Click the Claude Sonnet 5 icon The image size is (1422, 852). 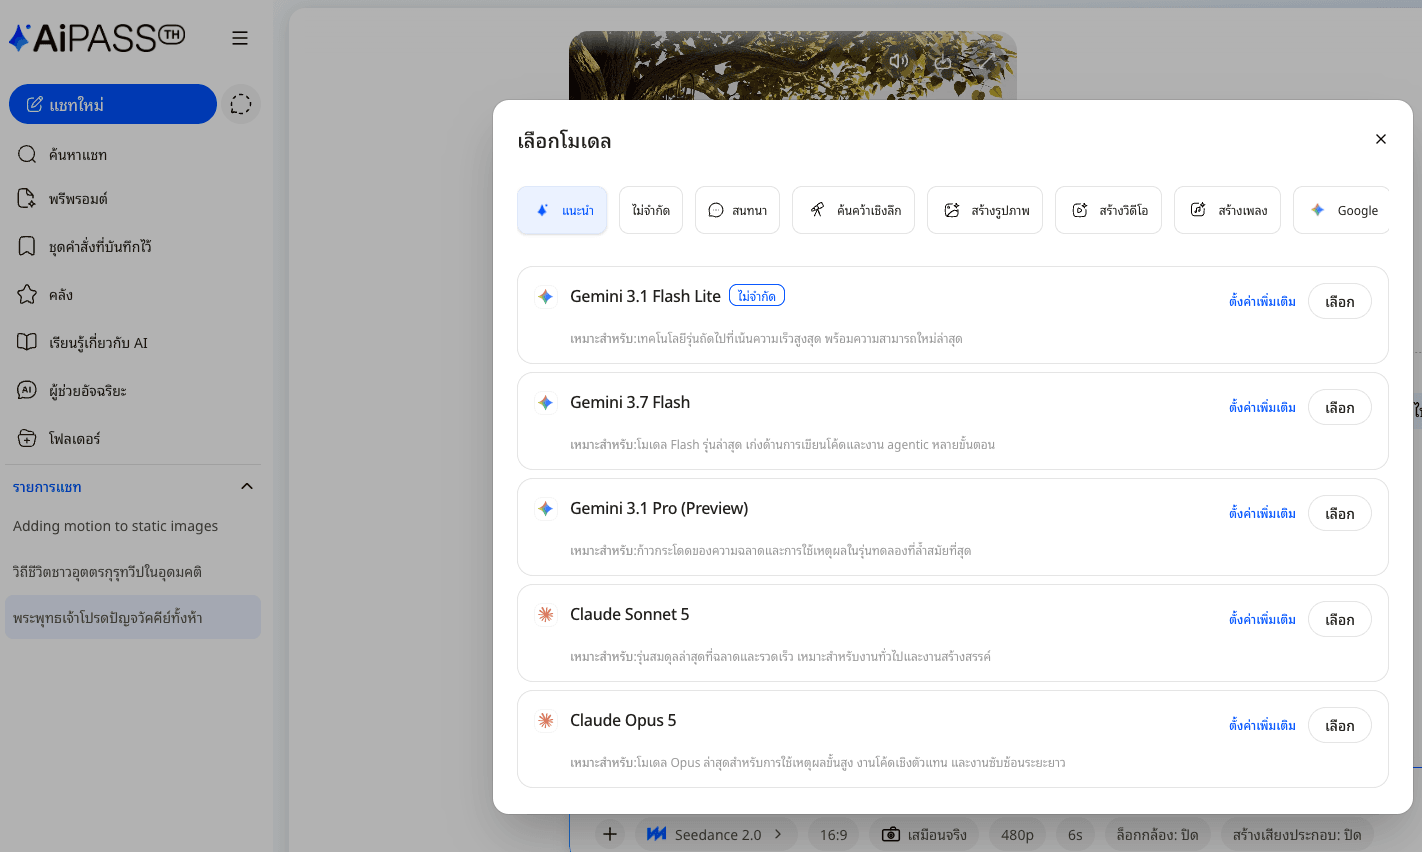click(545, 615)
